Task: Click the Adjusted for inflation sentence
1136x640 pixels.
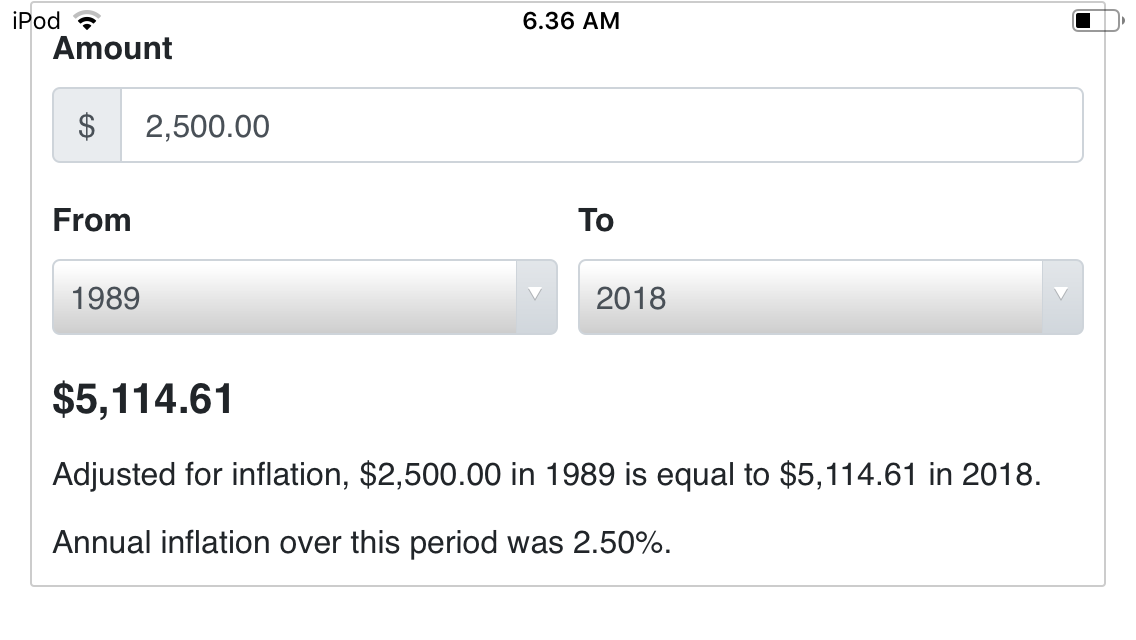Action: tap(547, 475)
